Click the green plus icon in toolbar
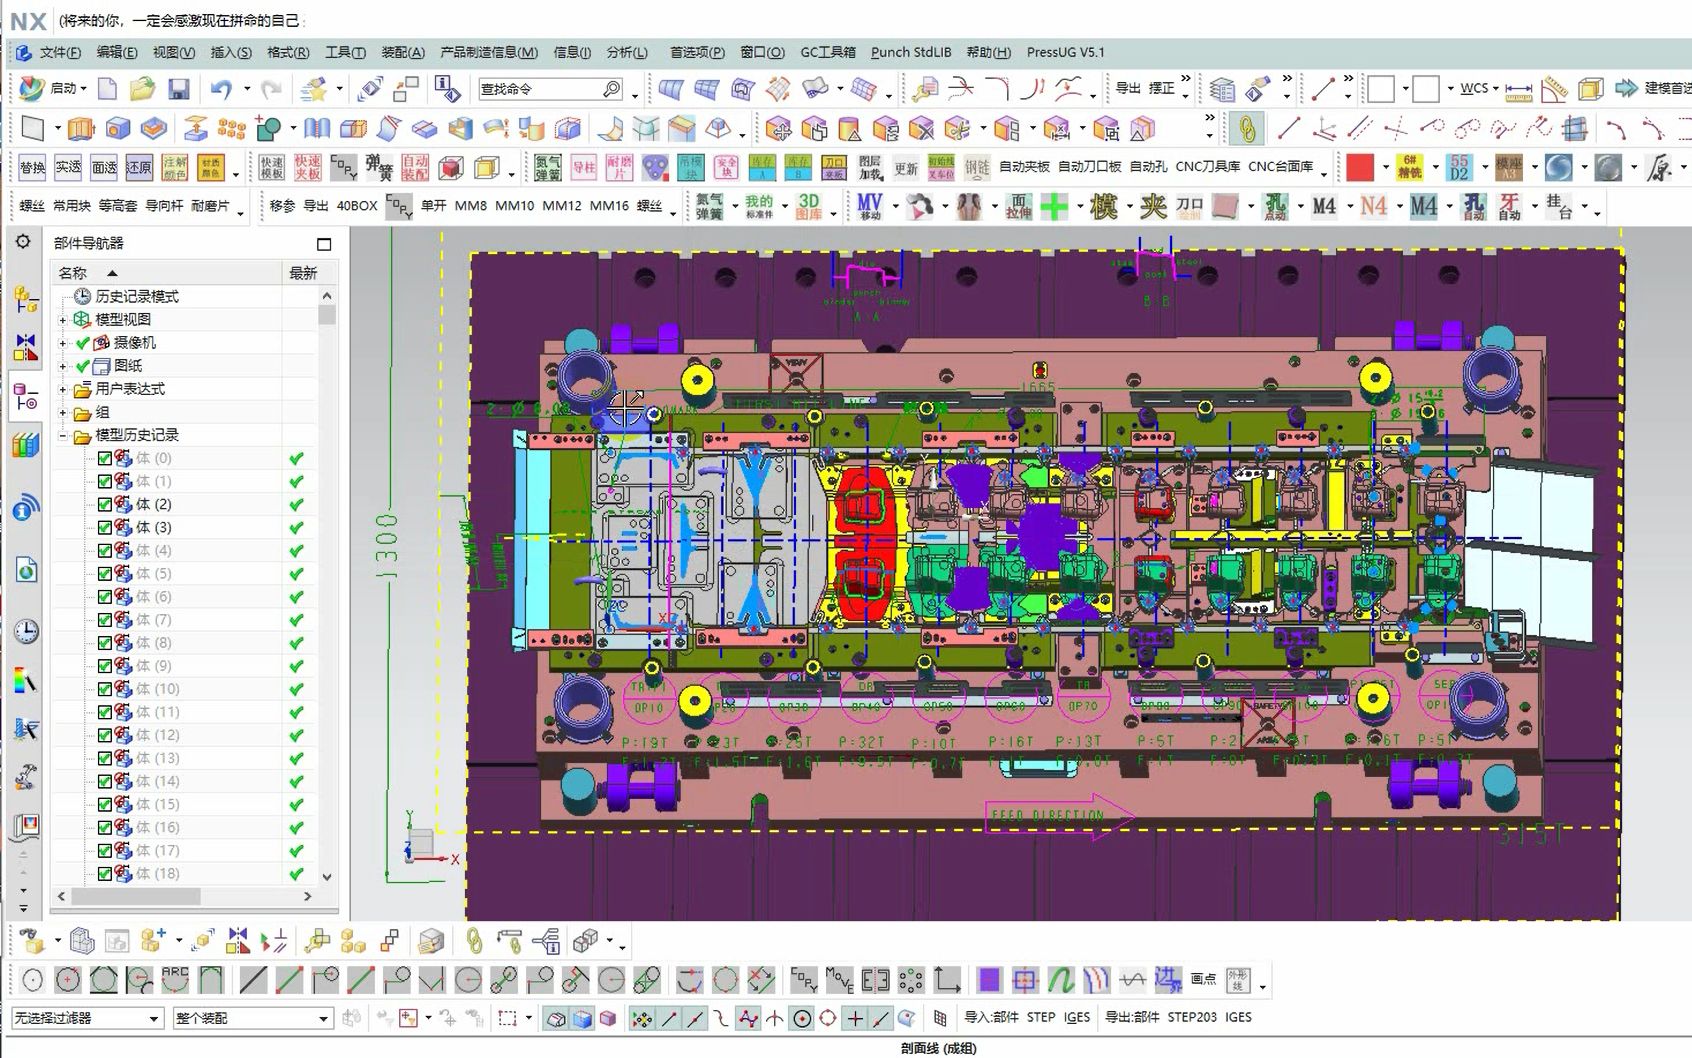The image size is (1692, 1058). tap(1054, 206)
